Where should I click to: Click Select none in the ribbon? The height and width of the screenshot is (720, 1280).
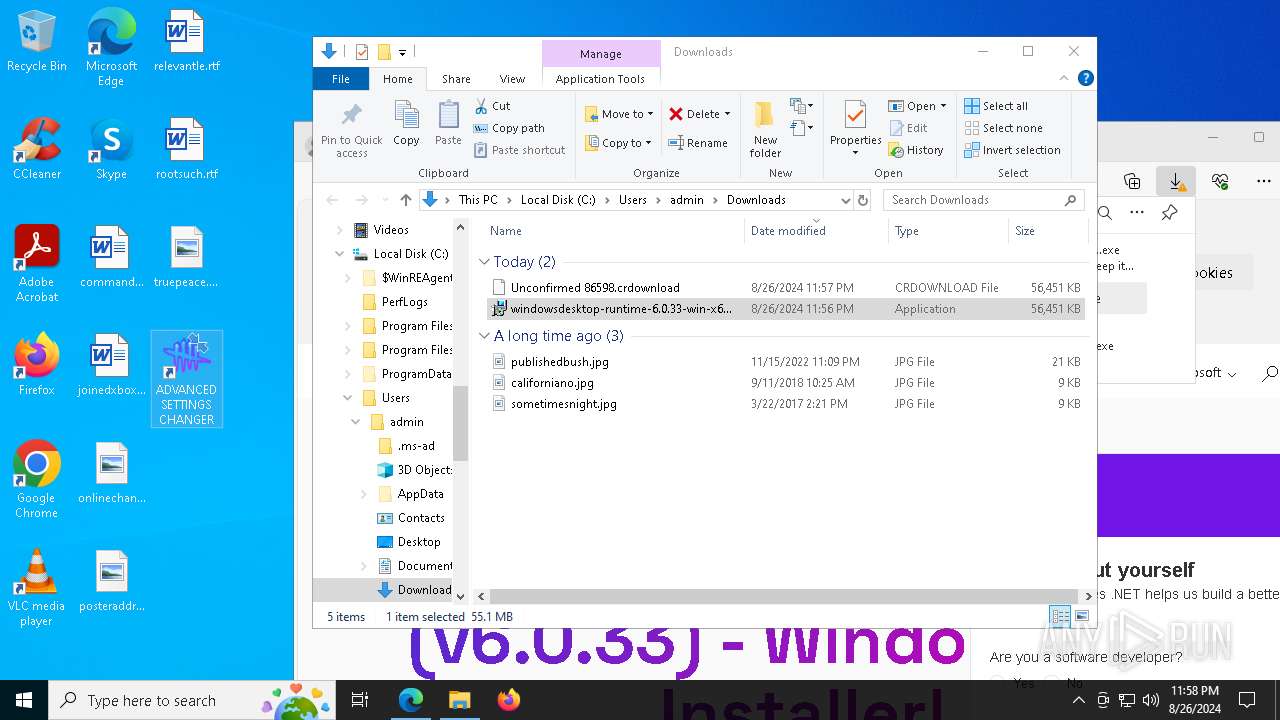click(1003, 128)
